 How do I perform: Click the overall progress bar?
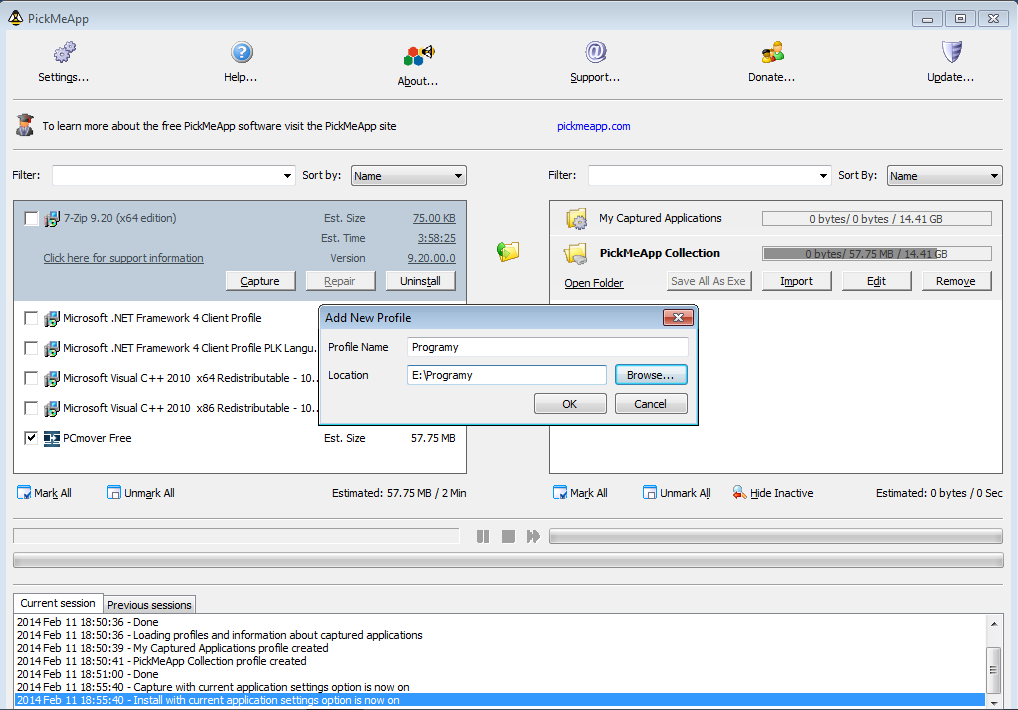(x=508, y=560)
